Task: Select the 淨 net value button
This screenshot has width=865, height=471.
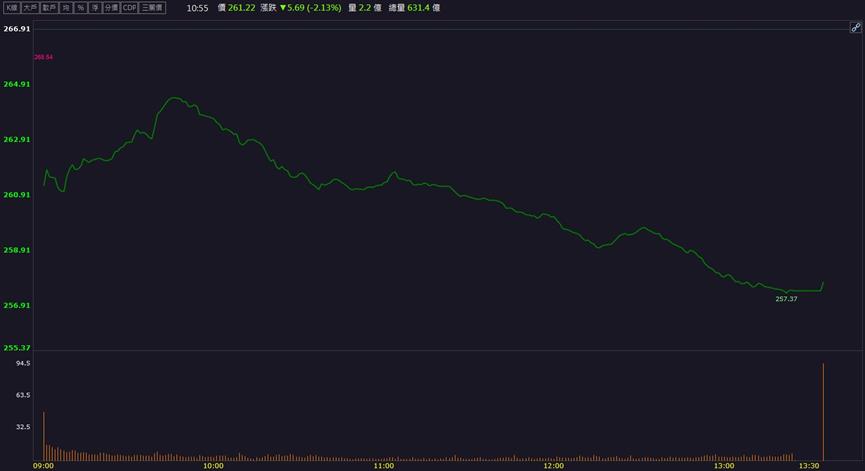Action: (95, 8)
